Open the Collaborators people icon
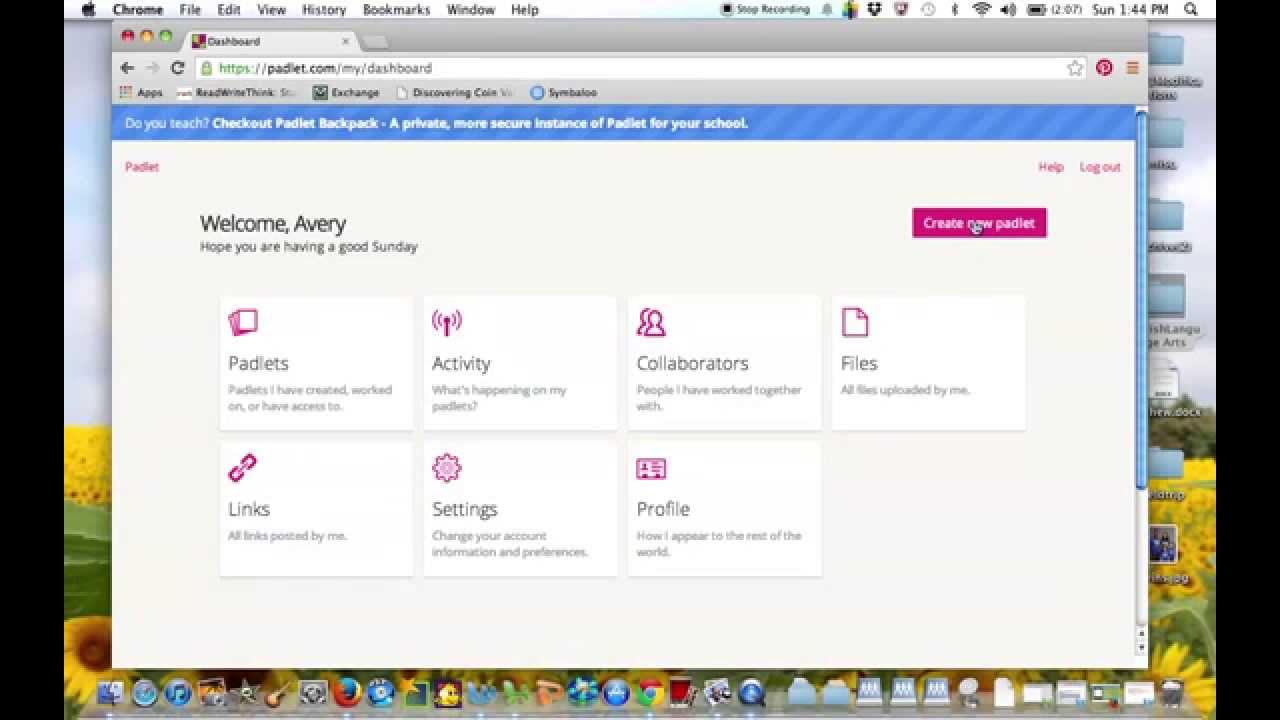Viewport: 1280px width, 720px height. (651, 322)
